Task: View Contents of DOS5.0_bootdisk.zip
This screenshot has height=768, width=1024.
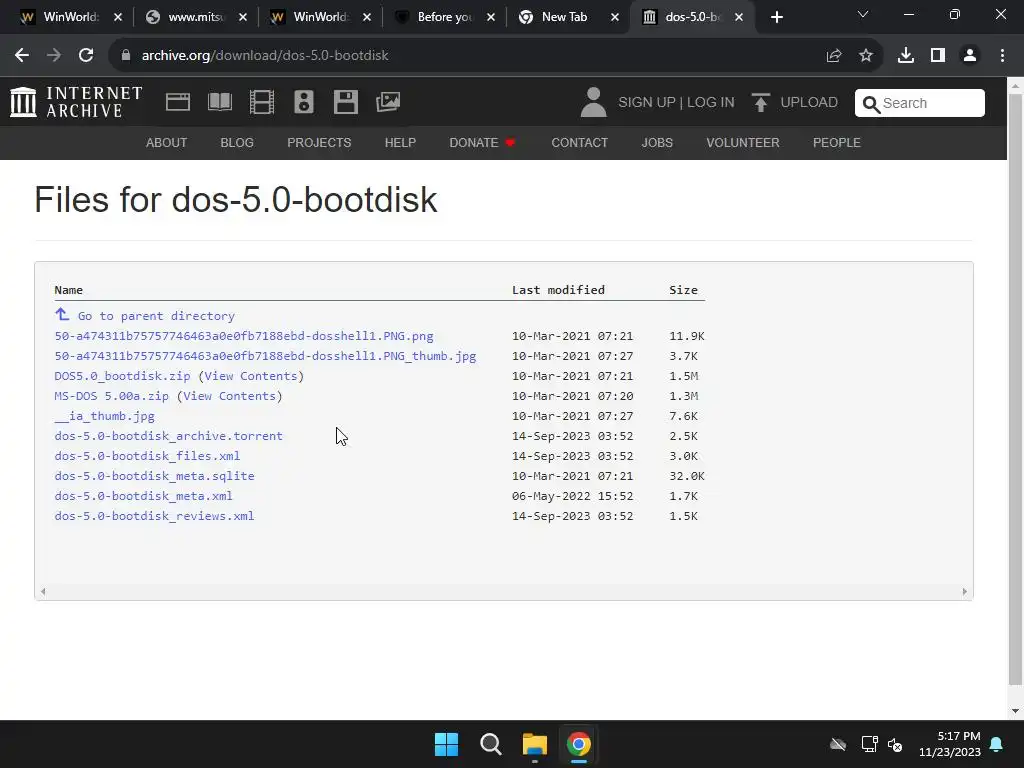Action: point(251,376)
